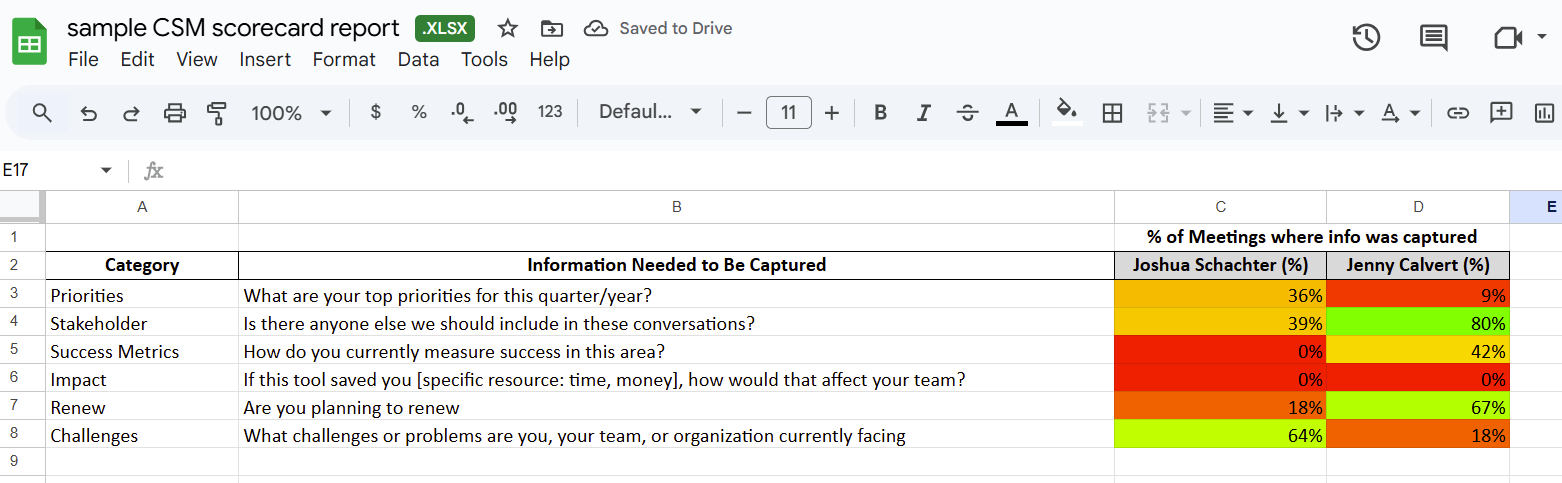Select the Paint format roller

(216, 113)
